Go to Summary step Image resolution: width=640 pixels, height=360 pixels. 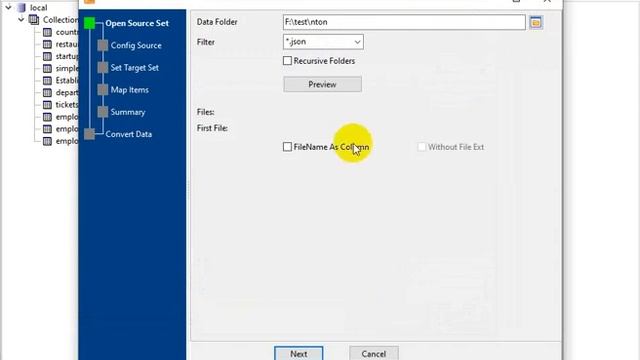click(x=128, y=112)
